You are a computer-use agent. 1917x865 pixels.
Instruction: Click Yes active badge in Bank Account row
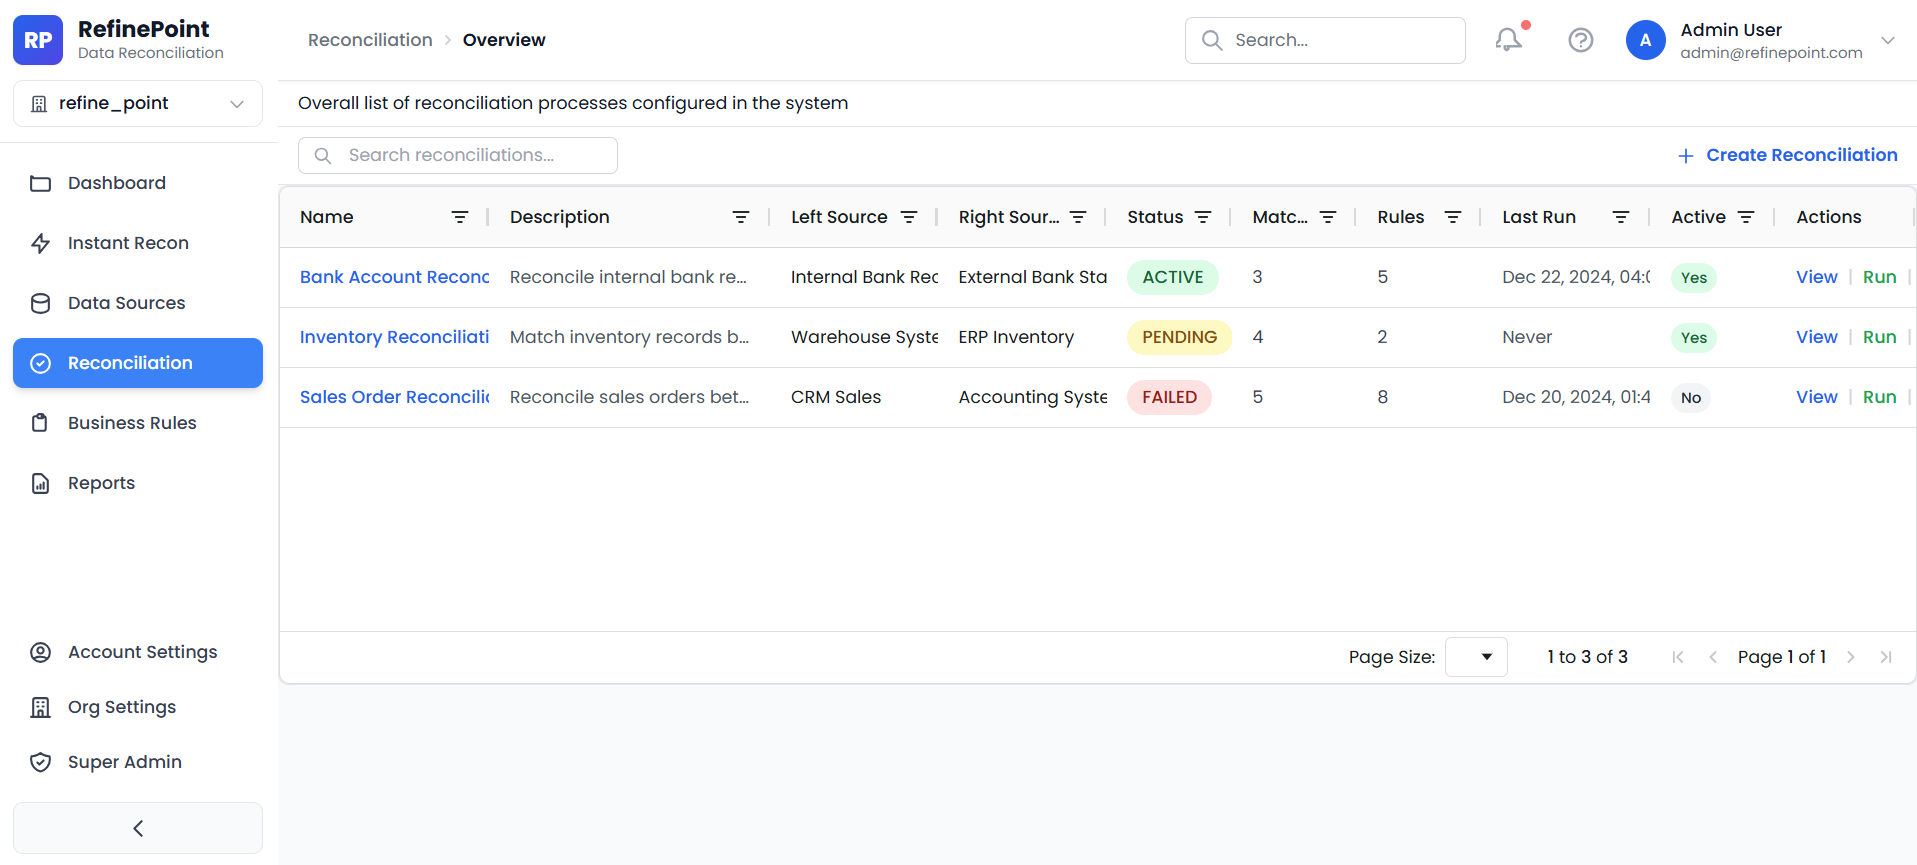pyautogui.click(x=1694, y=278)
